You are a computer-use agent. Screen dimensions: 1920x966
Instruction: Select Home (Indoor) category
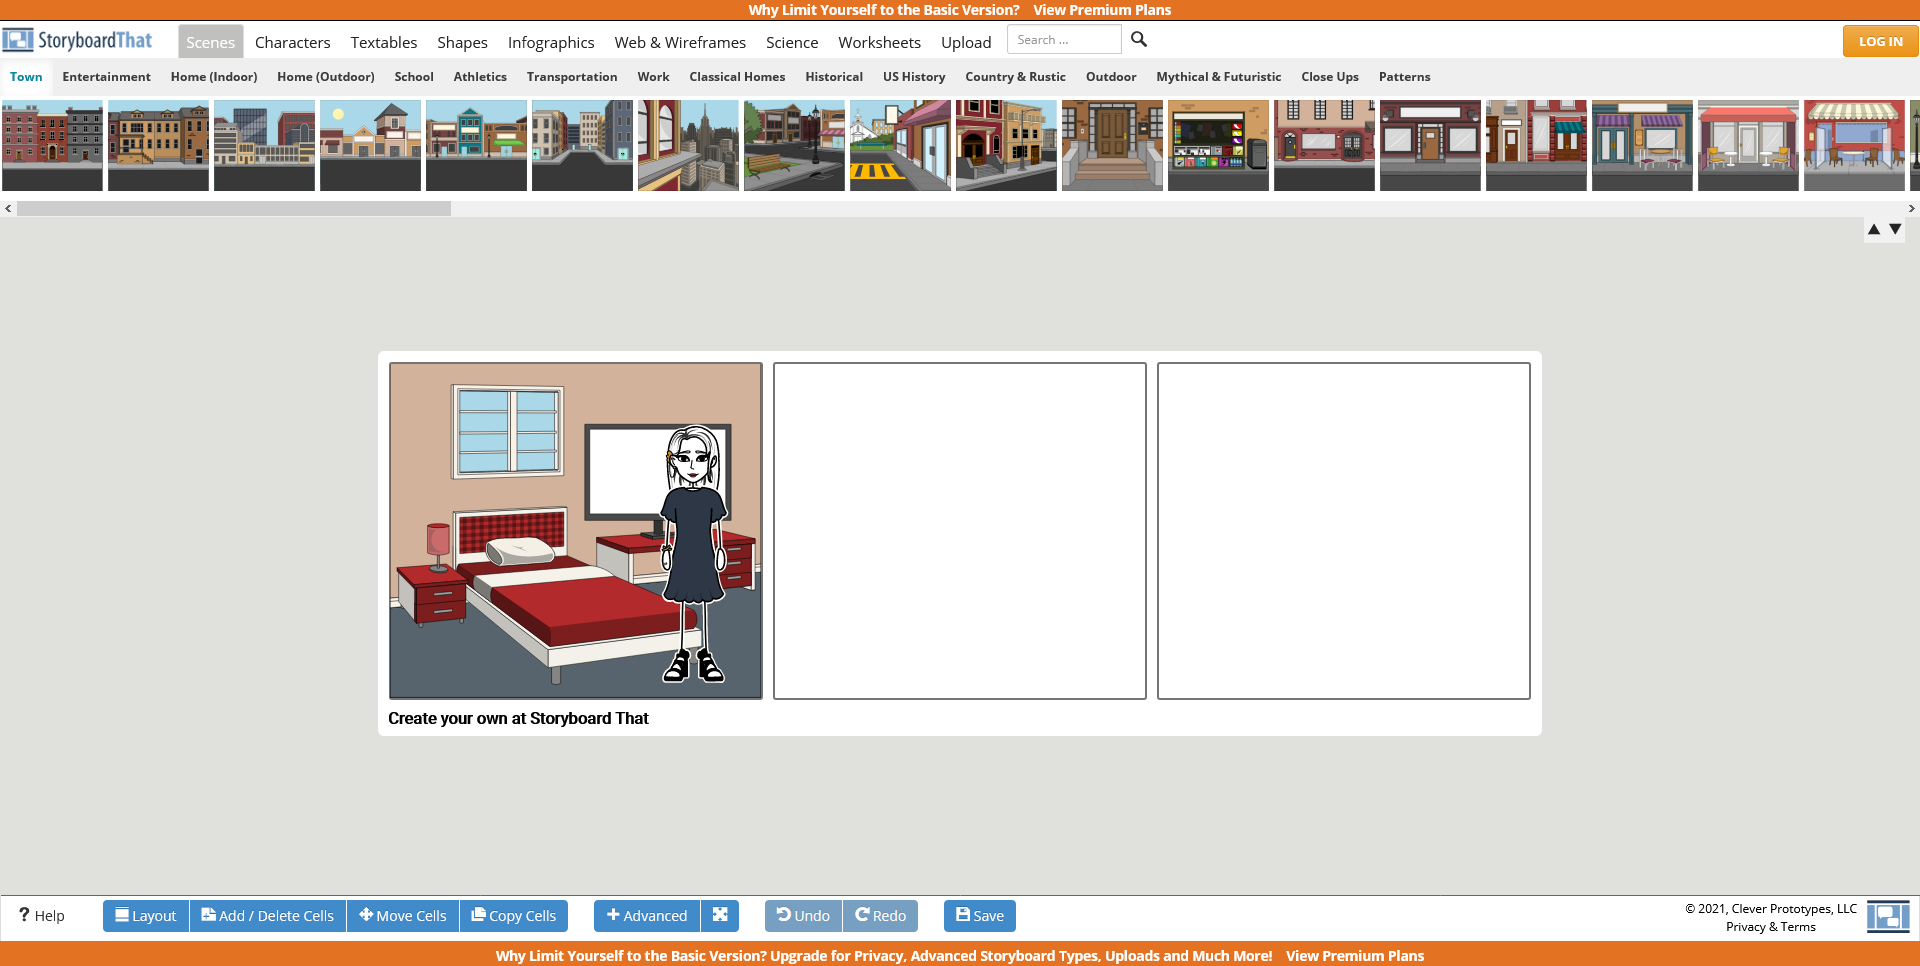tap(214, 77)
